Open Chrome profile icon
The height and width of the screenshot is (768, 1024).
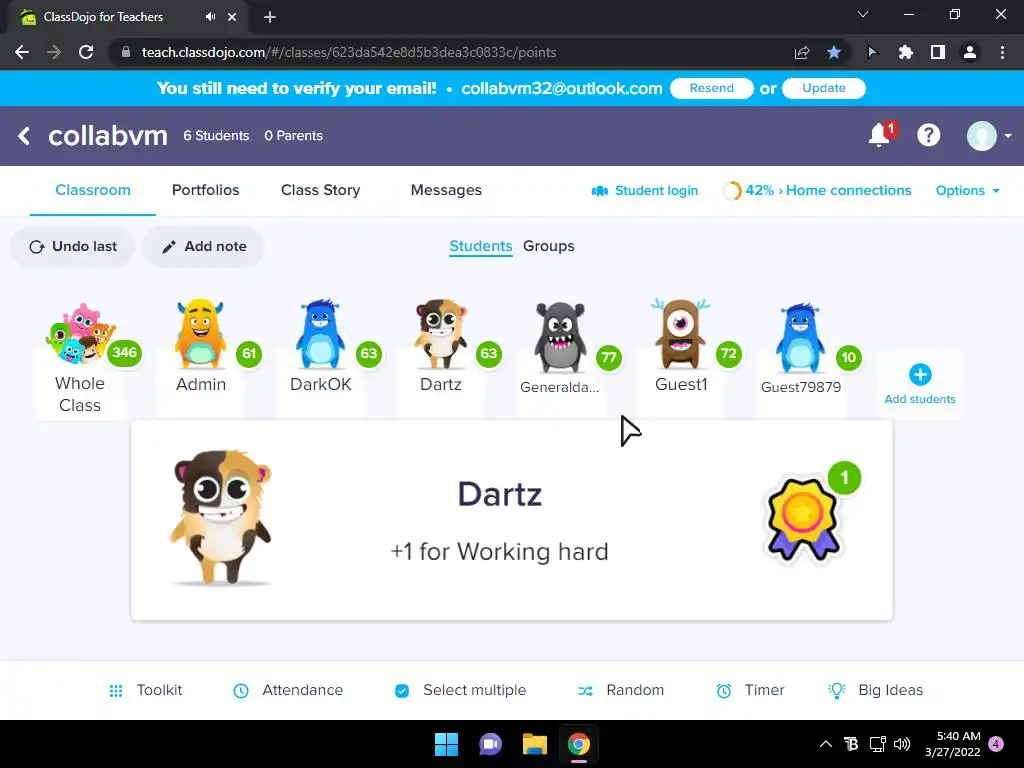coord(970,52)
